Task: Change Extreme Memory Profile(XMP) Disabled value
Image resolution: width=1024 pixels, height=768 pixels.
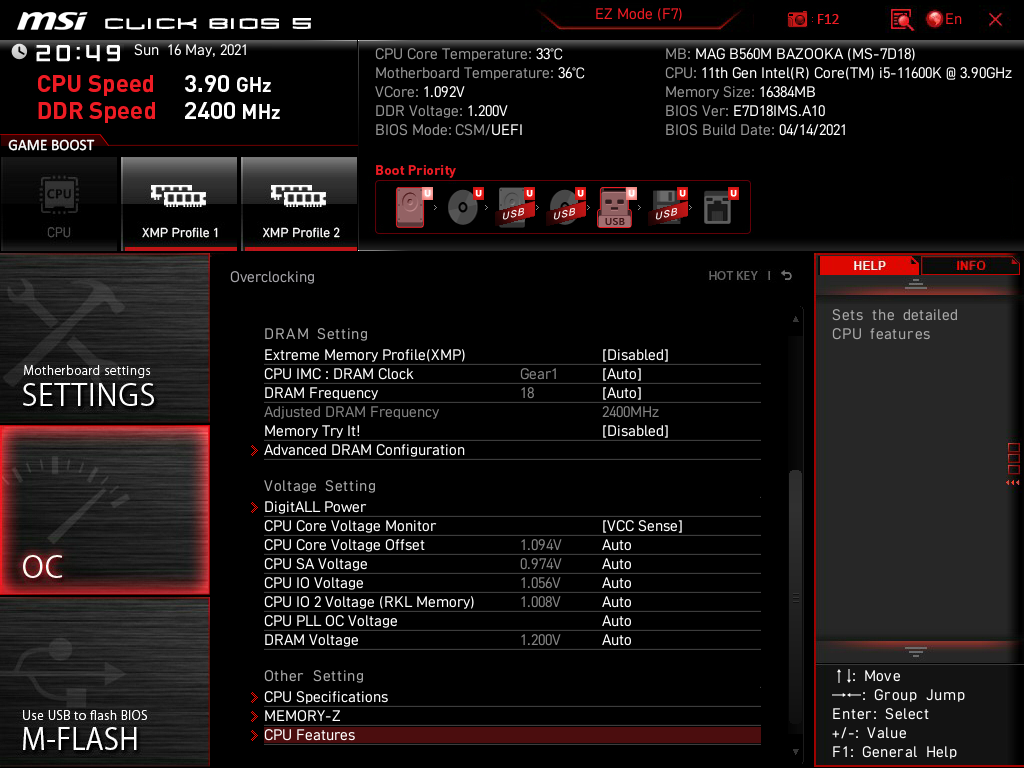Action: pyautogui.click(x=635, y=355)
